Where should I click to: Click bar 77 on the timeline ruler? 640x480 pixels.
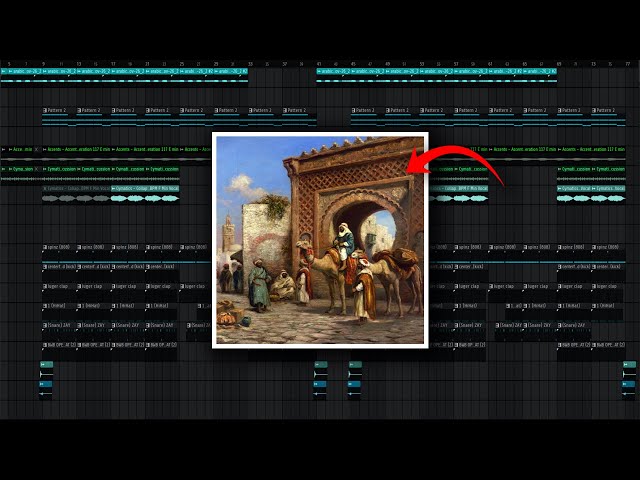pos(628,64)
